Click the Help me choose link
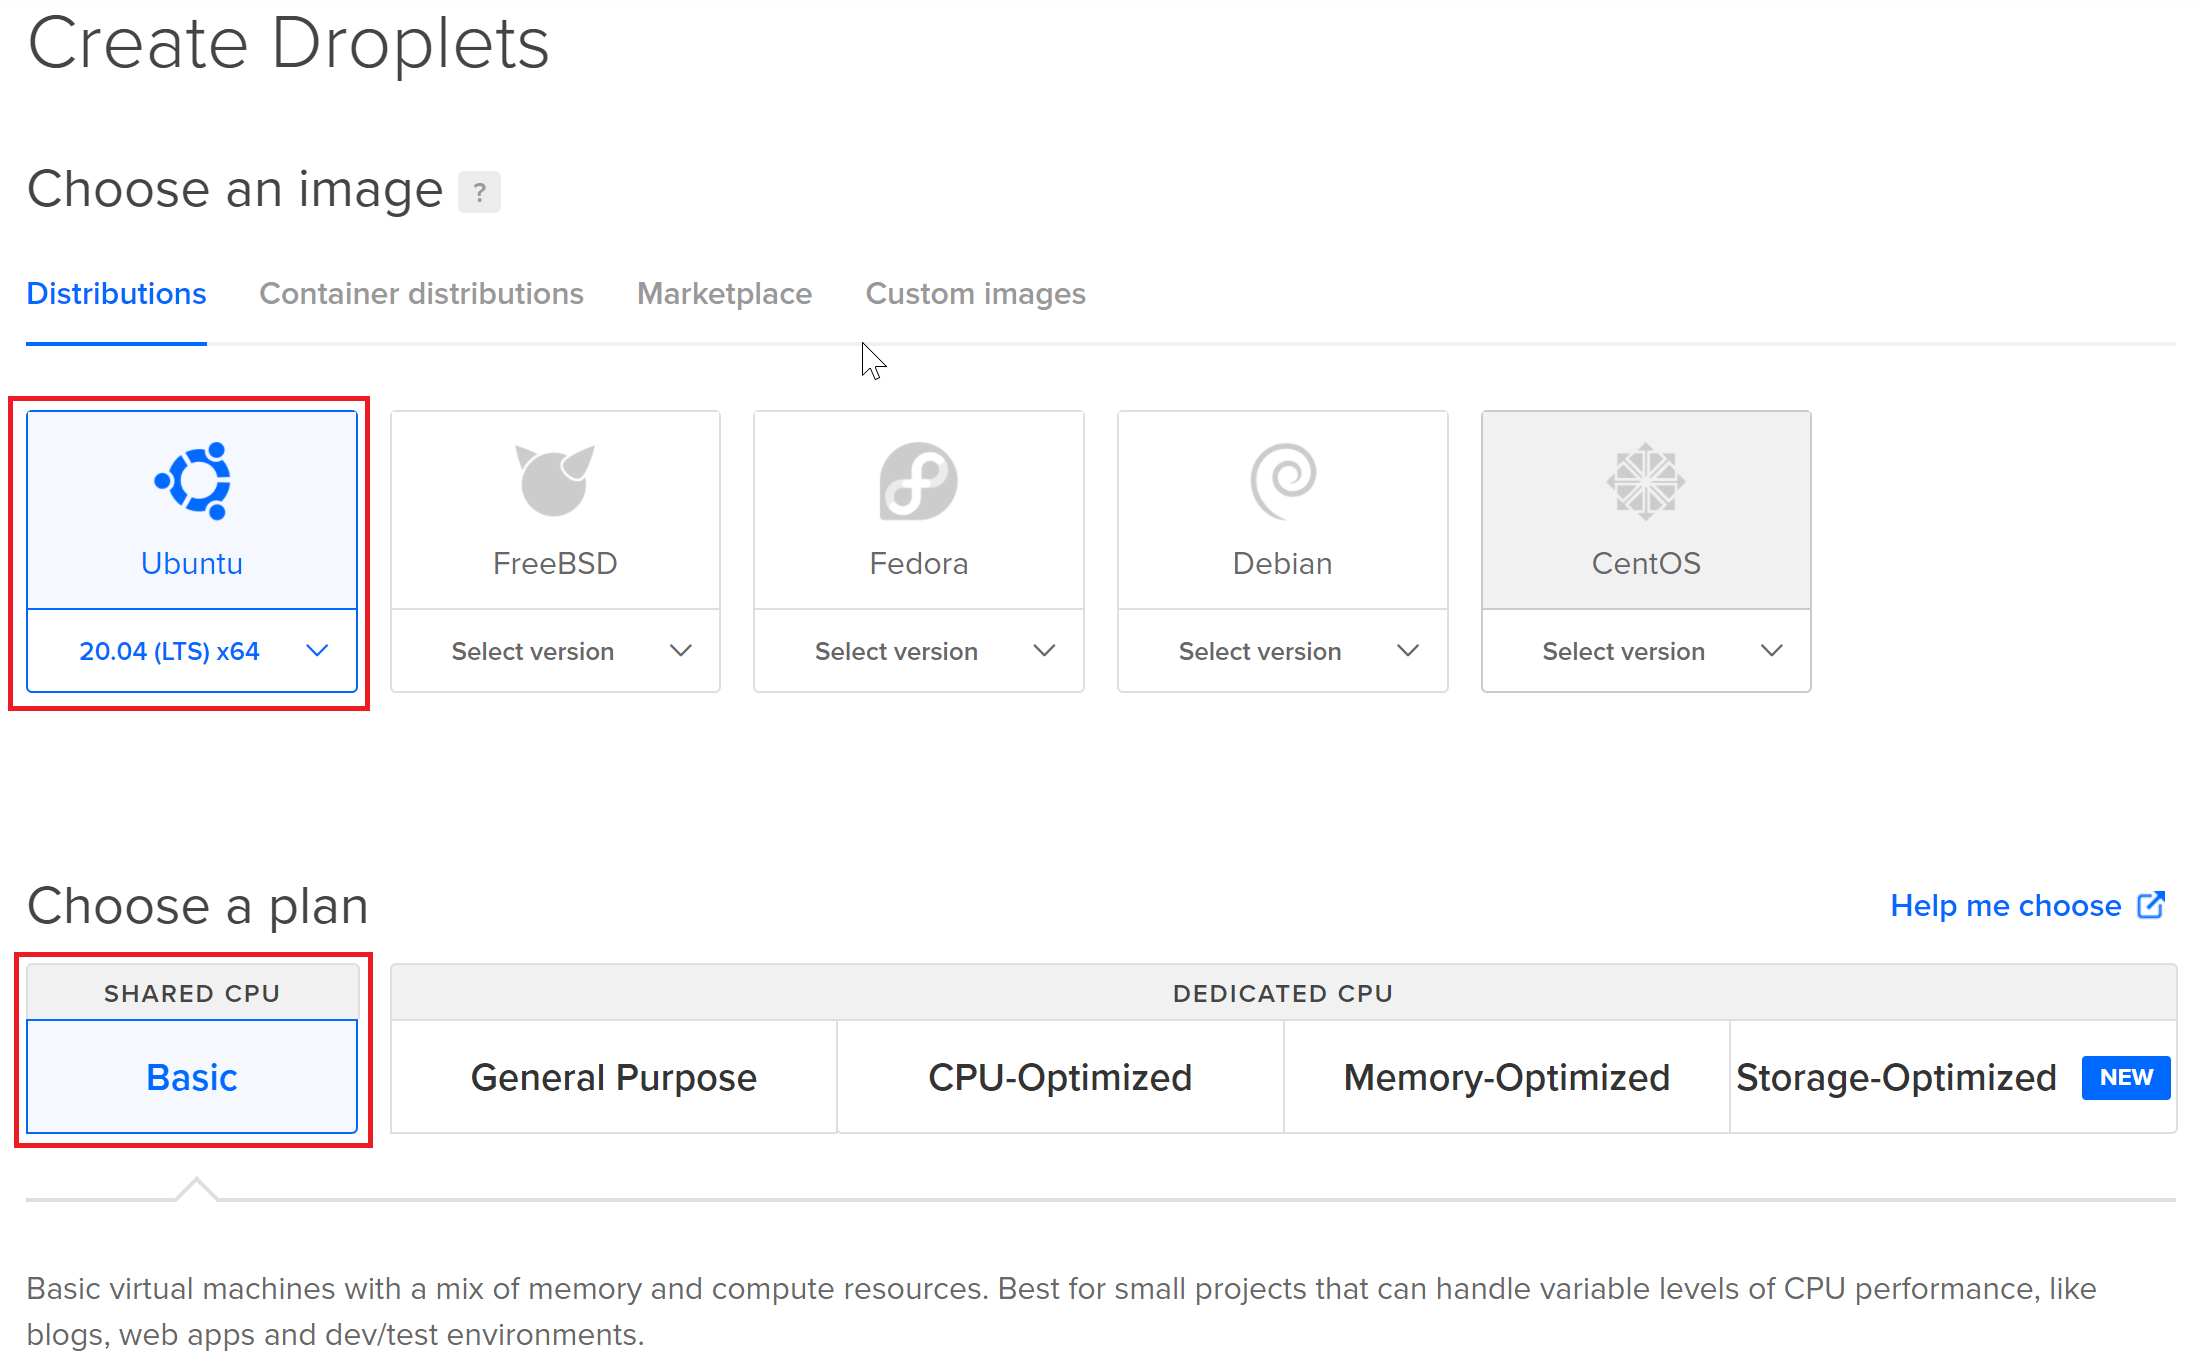Screen dimensions: 2200x1352 point(2005,905)
